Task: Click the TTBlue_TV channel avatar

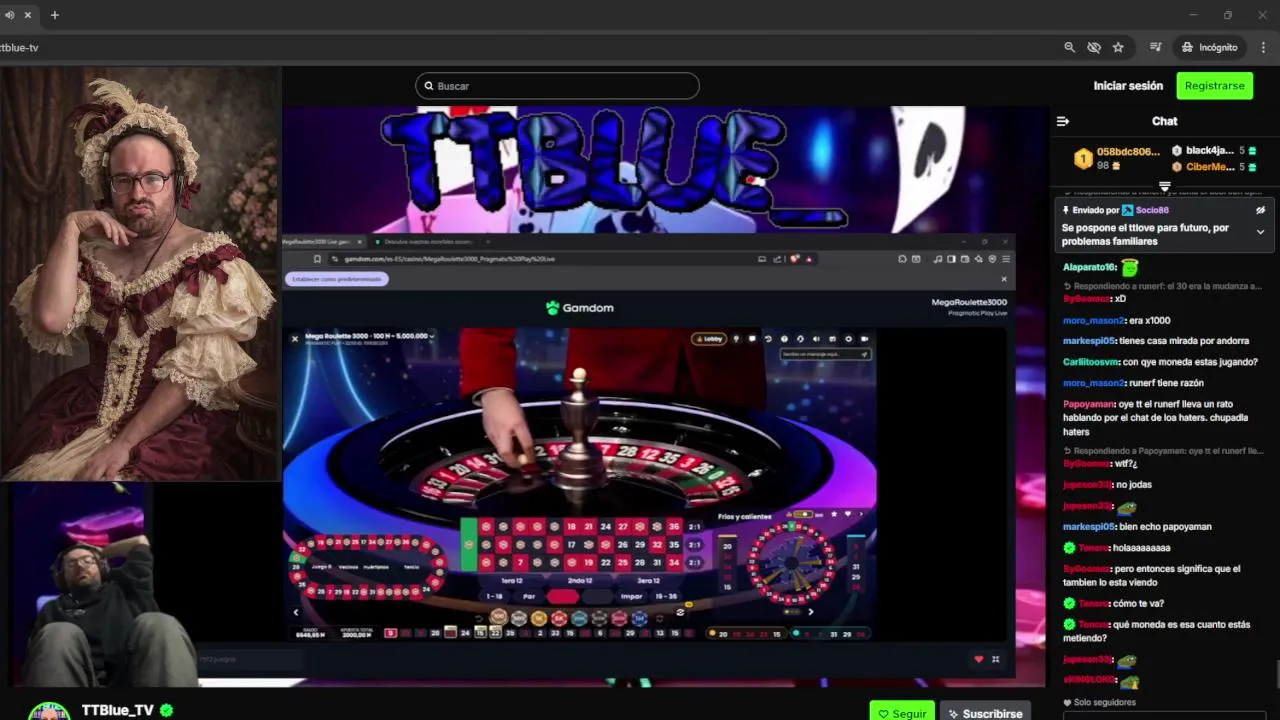Action: pyautogui.click(x=49, y=711)
